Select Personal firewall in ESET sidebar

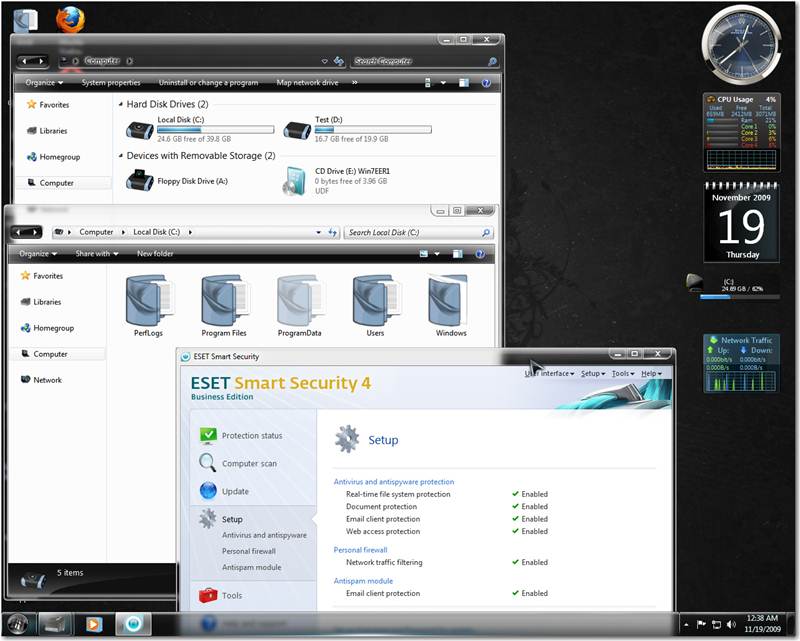tap(248, 551)
